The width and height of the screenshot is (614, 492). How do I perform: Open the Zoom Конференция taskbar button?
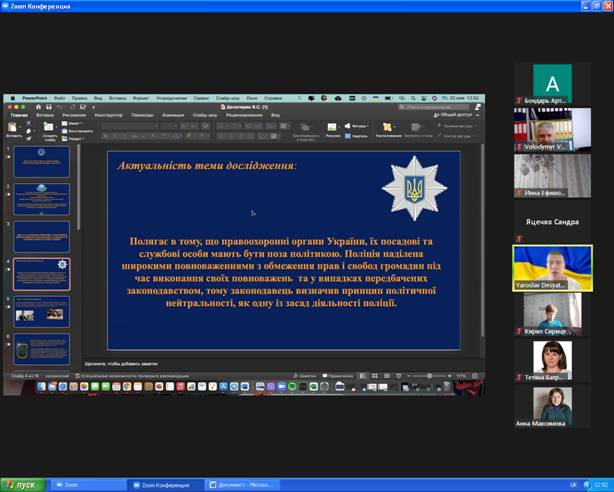pyautogui.click(x=165, y=485)
